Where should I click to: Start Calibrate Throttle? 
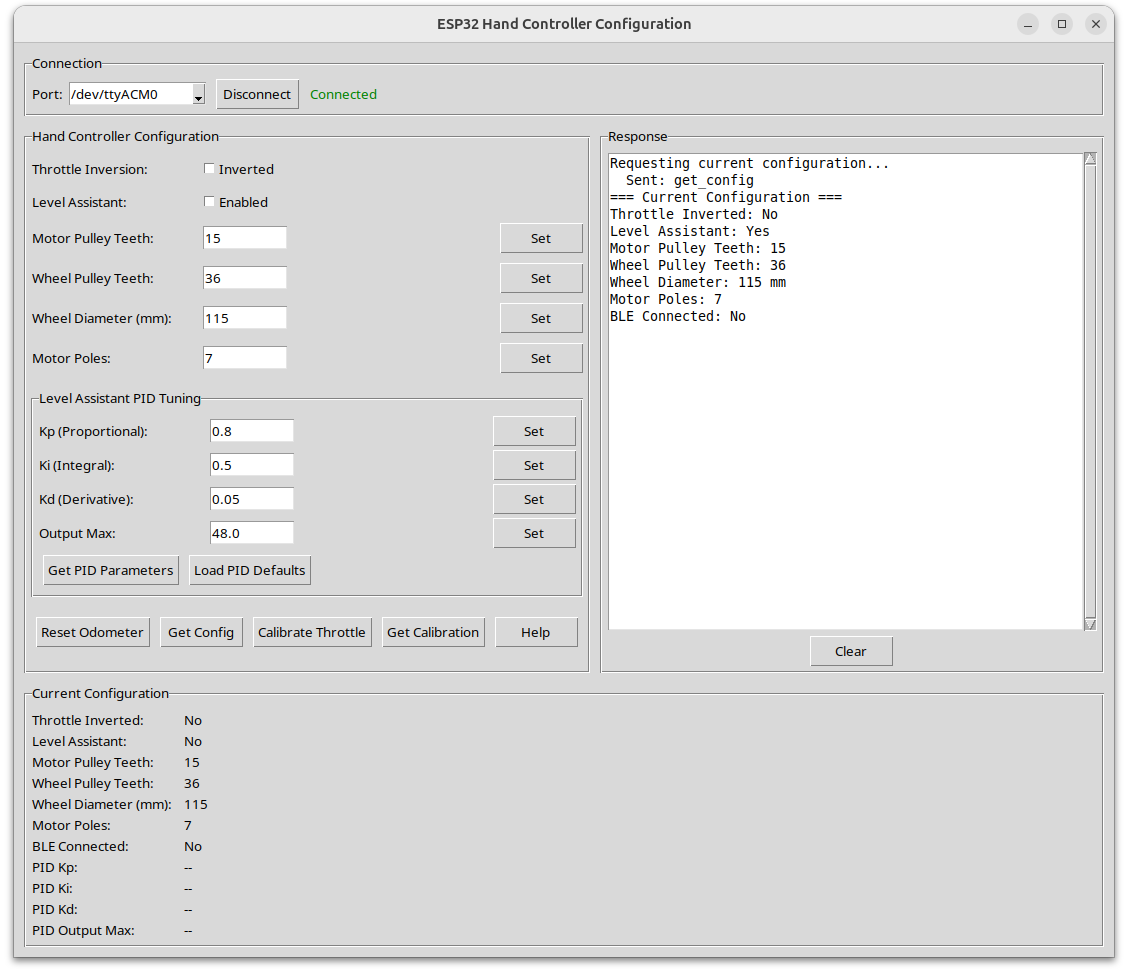point(312,632)
